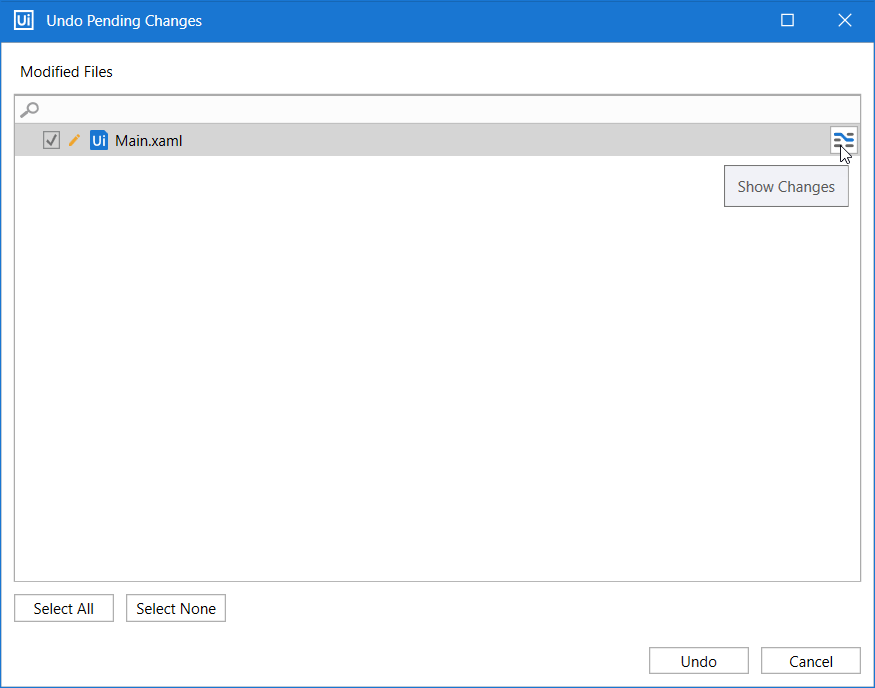
Task: Click the search magnifier icon
Action: [x=29, y=109]
